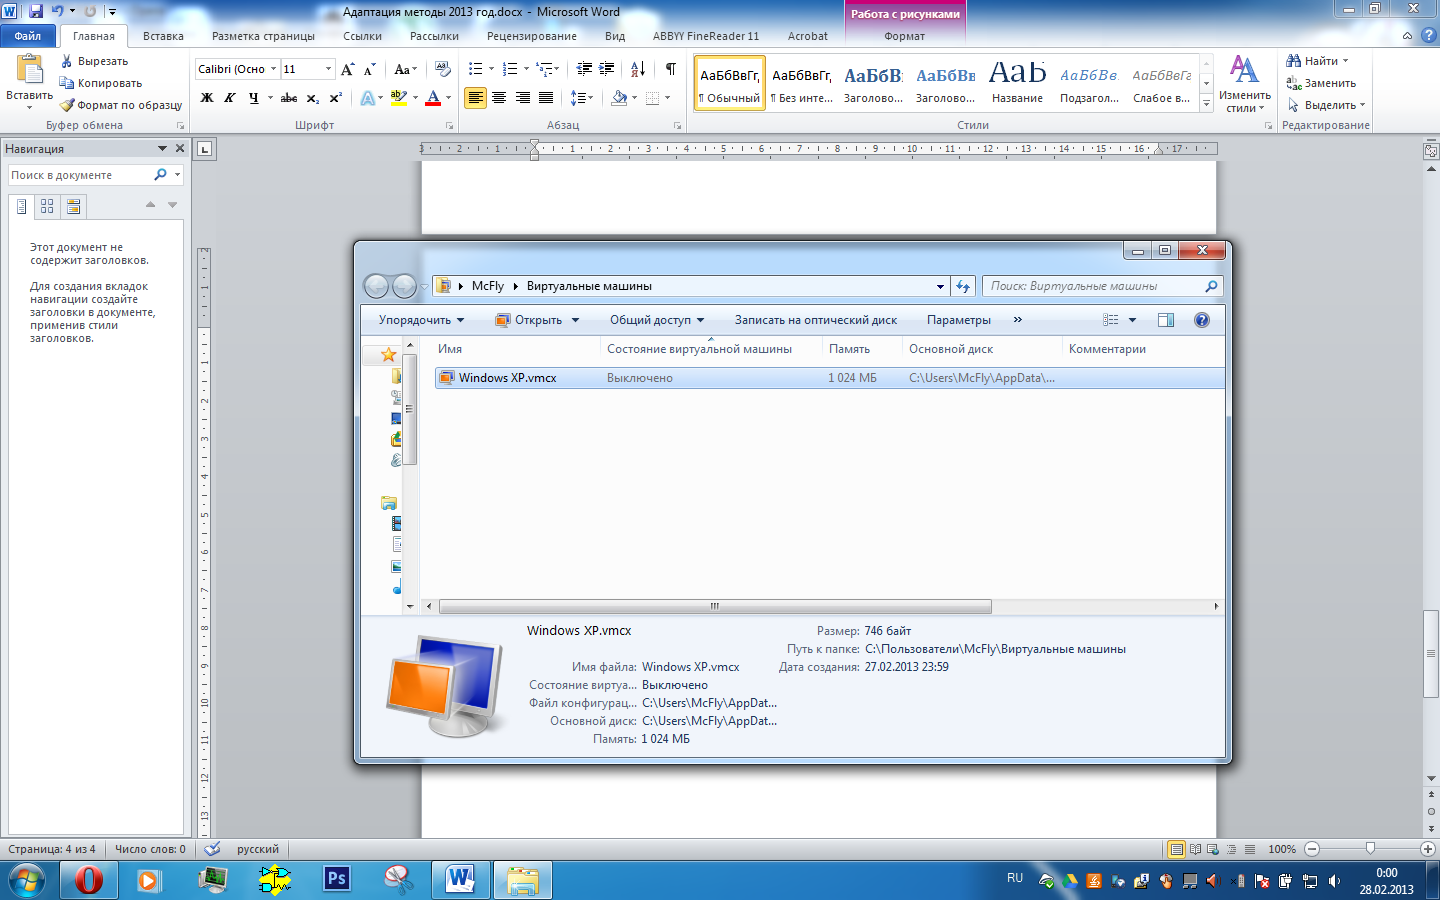Click the text effects (glowing A) icon

tap(368, 98)
